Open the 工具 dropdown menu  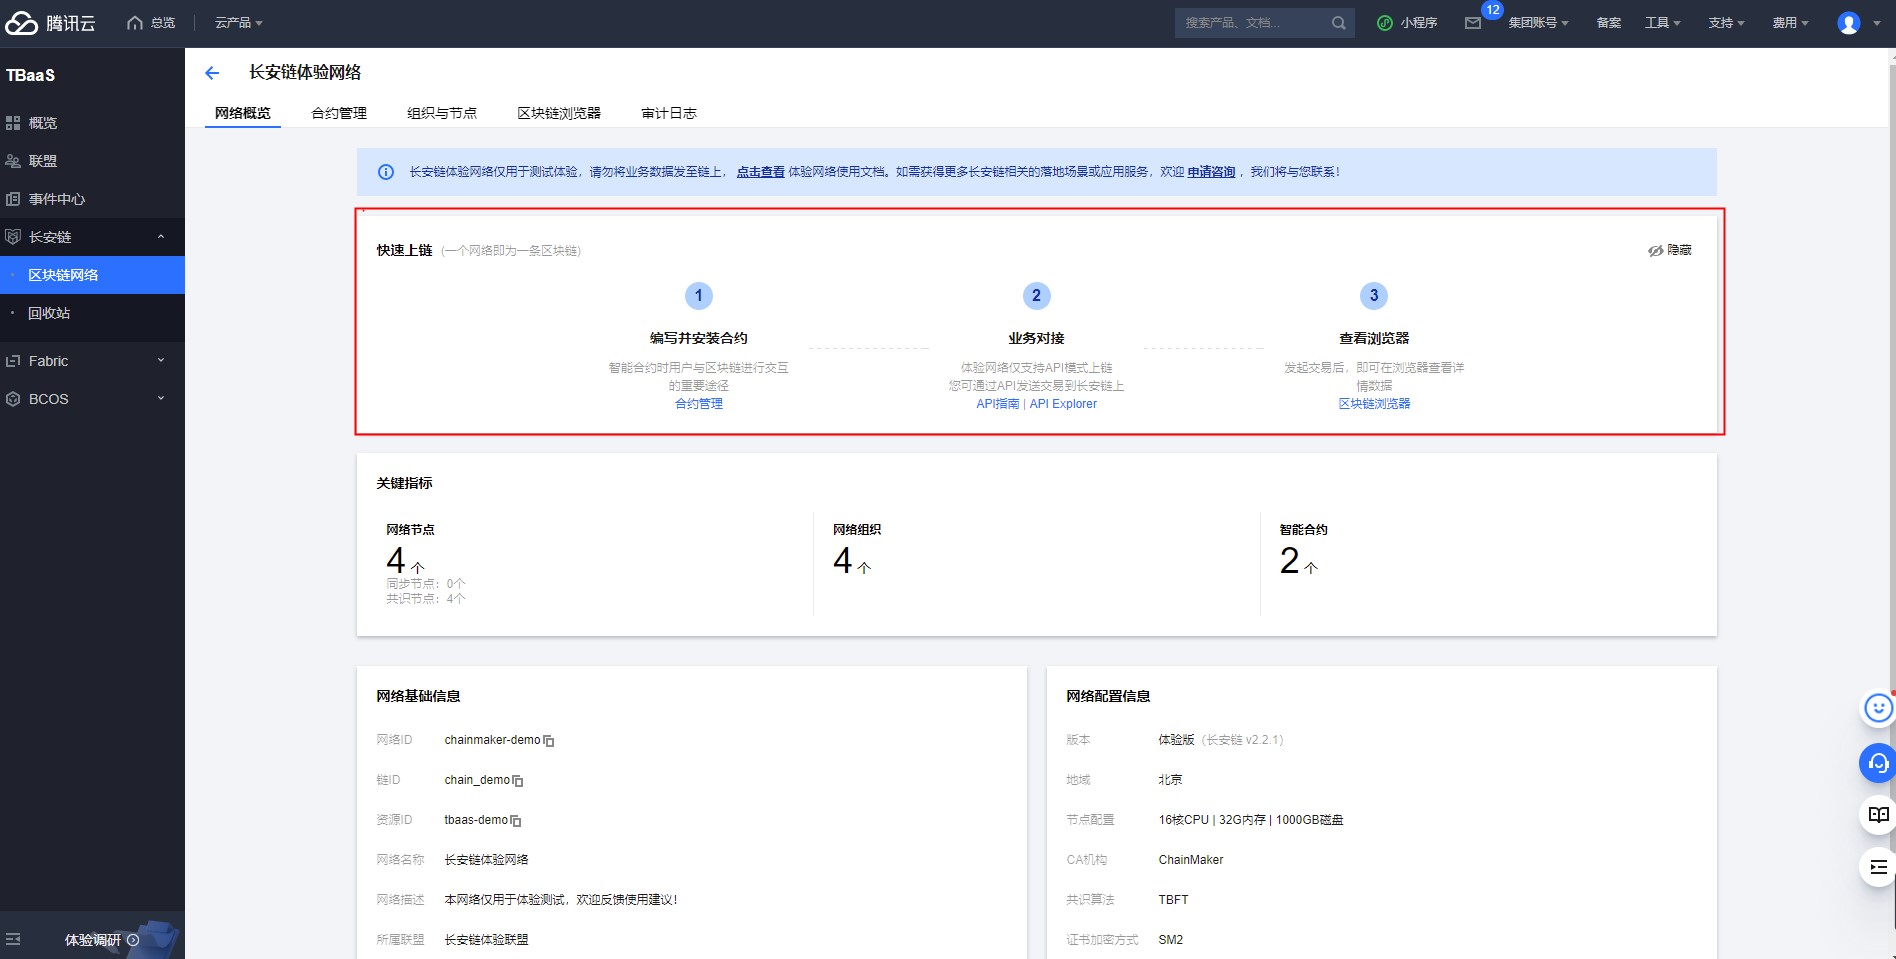click(1663, 23)
